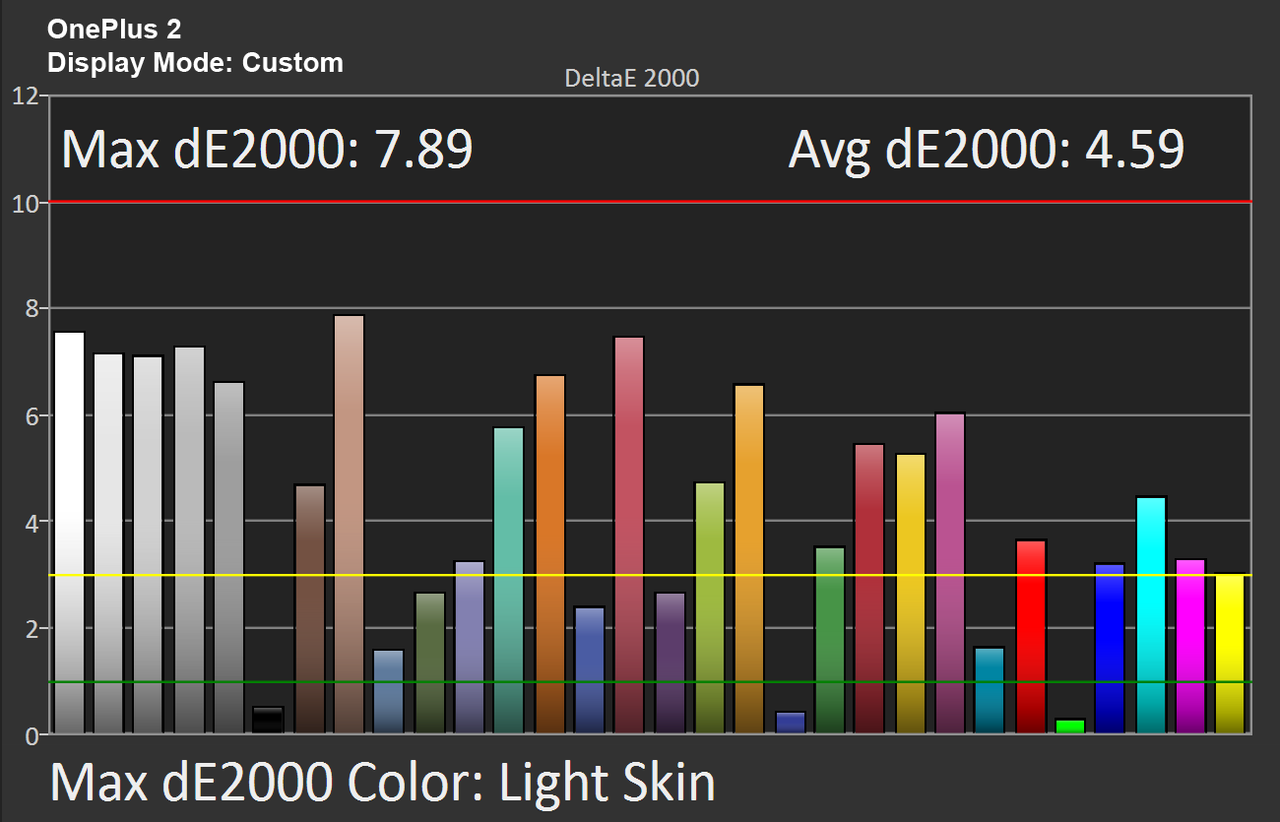The image size is (1280, 822).
Task: Select the olive foliage-green bar
Action: tap(430, 664)
